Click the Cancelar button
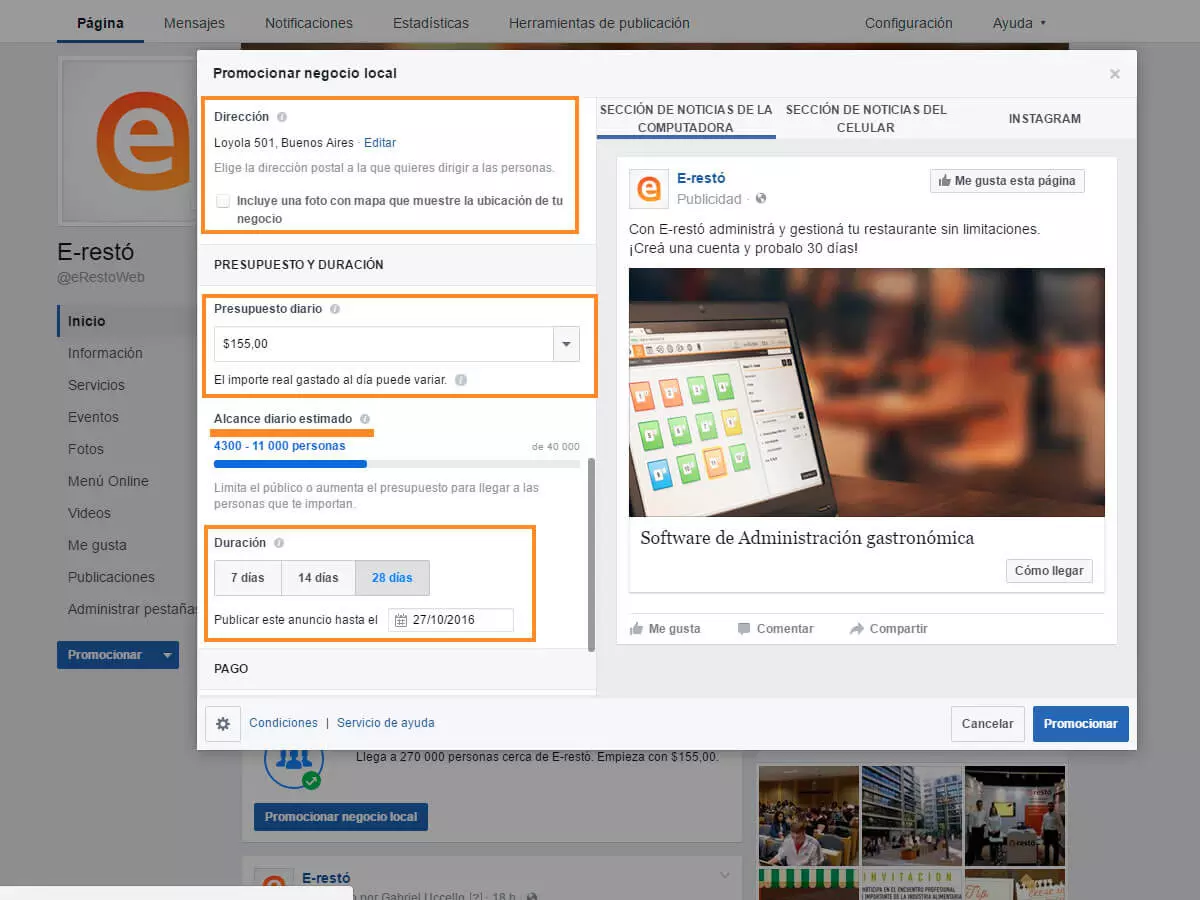1200x900 pixels. click(x=988, y=724)
